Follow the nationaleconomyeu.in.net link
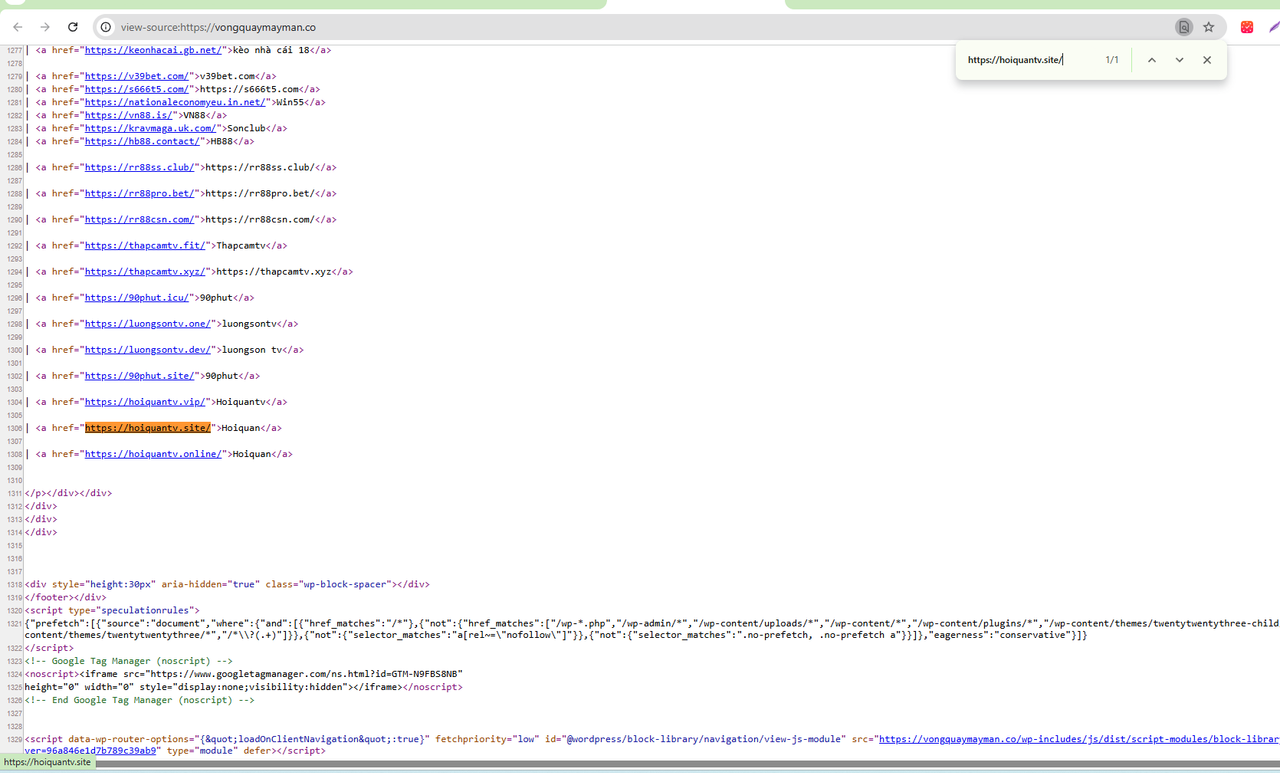The image size is (1280, 773). click(x=175, y=102)
